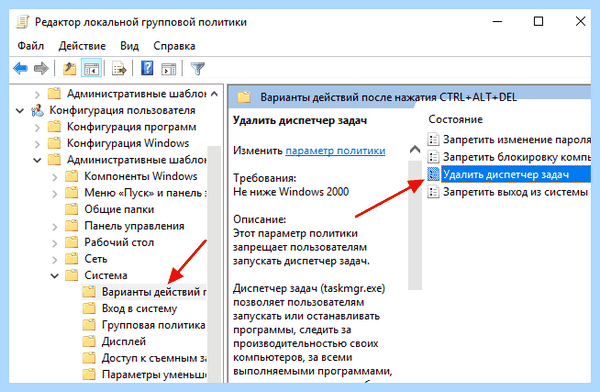Click folder icon beside Дисплей
This screenshot has width=600, height=392.
coord(89,341)
